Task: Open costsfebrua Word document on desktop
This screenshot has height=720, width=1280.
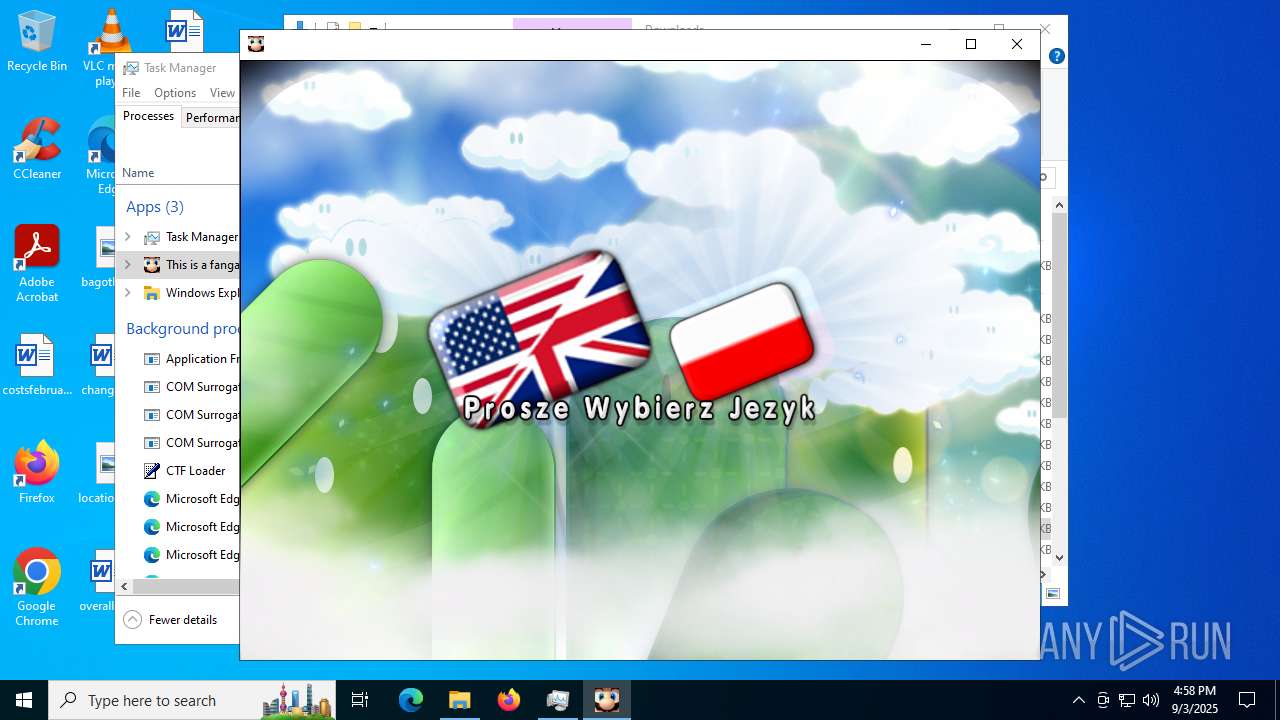Action: pos(37,366)
